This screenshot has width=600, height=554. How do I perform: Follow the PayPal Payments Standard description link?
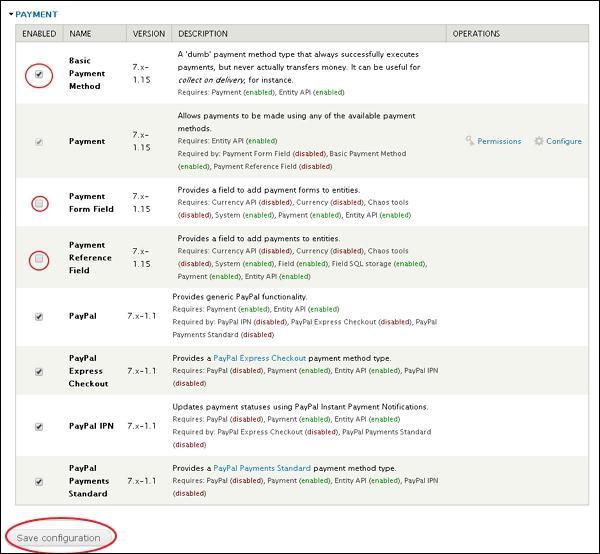[262, 468]
